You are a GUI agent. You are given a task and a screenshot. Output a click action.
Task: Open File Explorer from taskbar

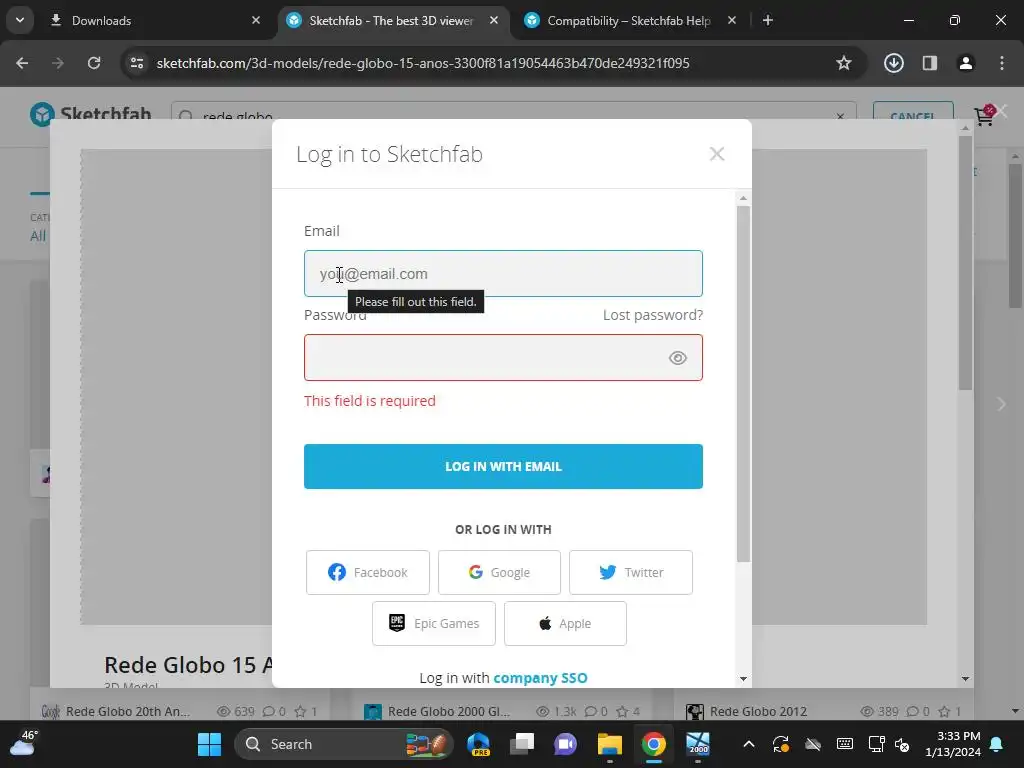point(610,744)
